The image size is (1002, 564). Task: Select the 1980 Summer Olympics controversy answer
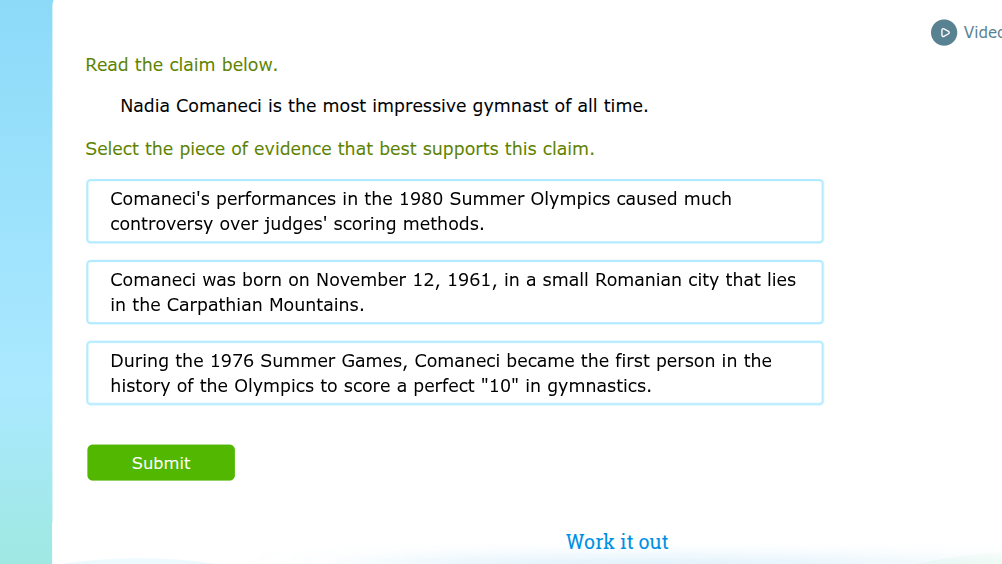455,211
